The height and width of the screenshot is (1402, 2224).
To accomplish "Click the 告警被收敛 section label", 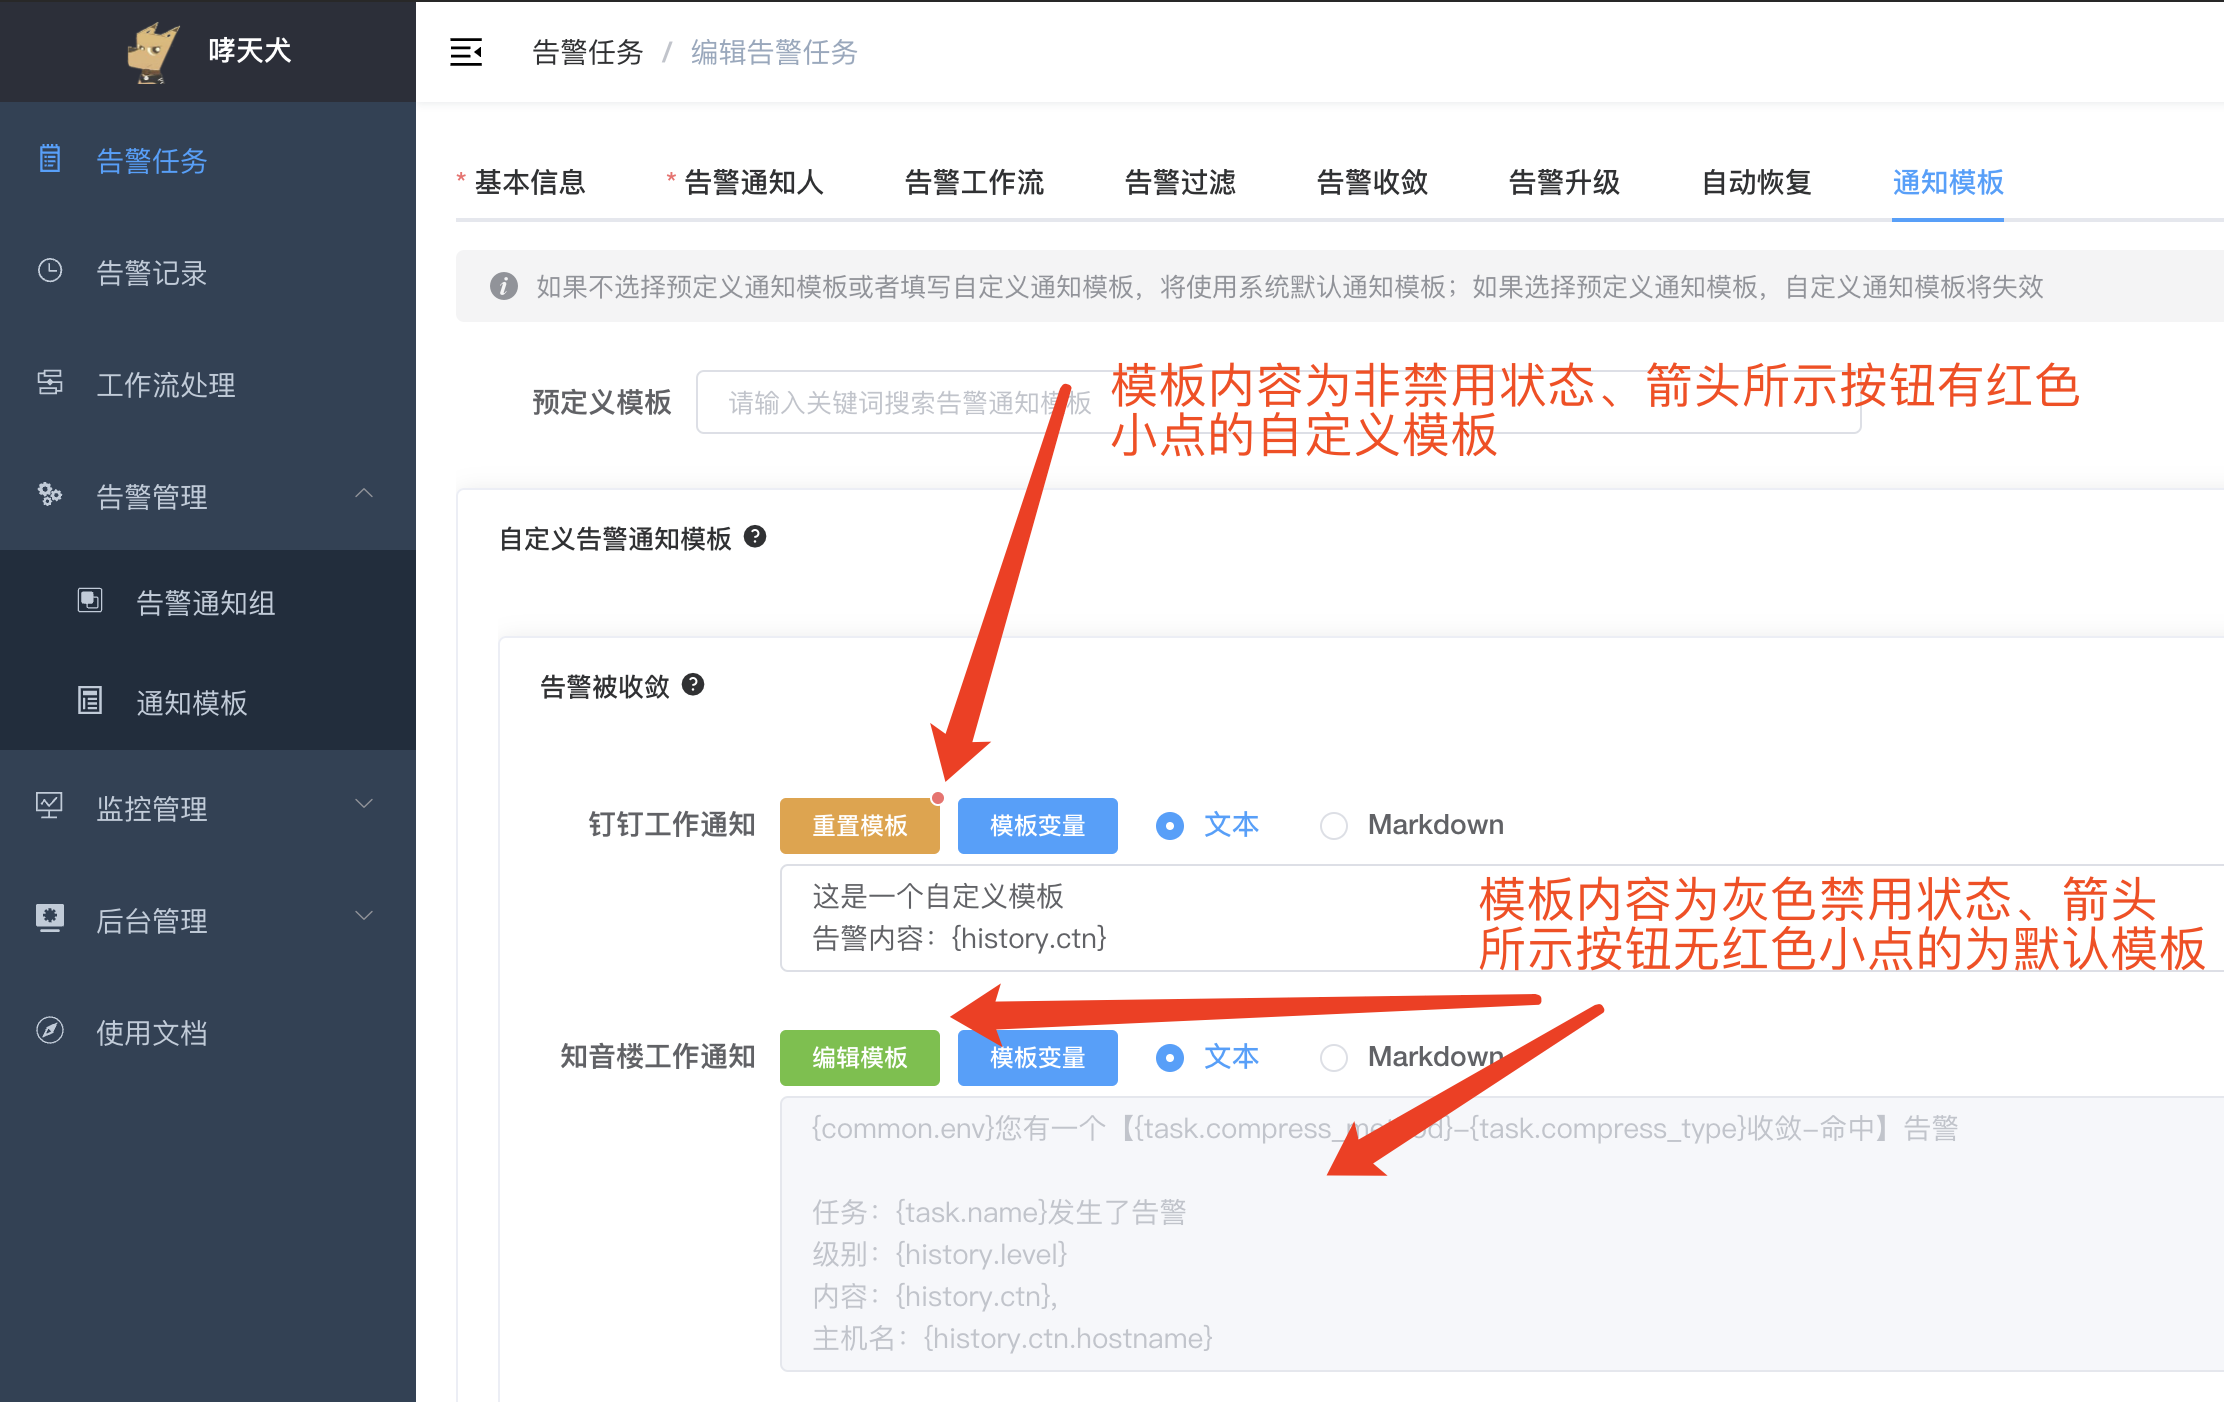I will [605, 687].
